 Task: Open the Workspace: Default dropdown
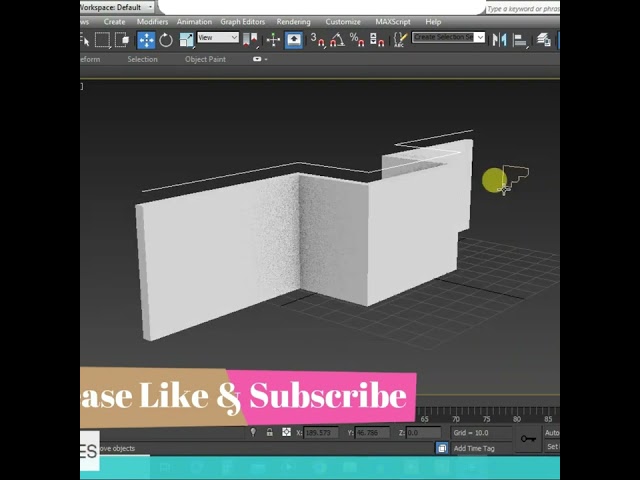(117, 7)
